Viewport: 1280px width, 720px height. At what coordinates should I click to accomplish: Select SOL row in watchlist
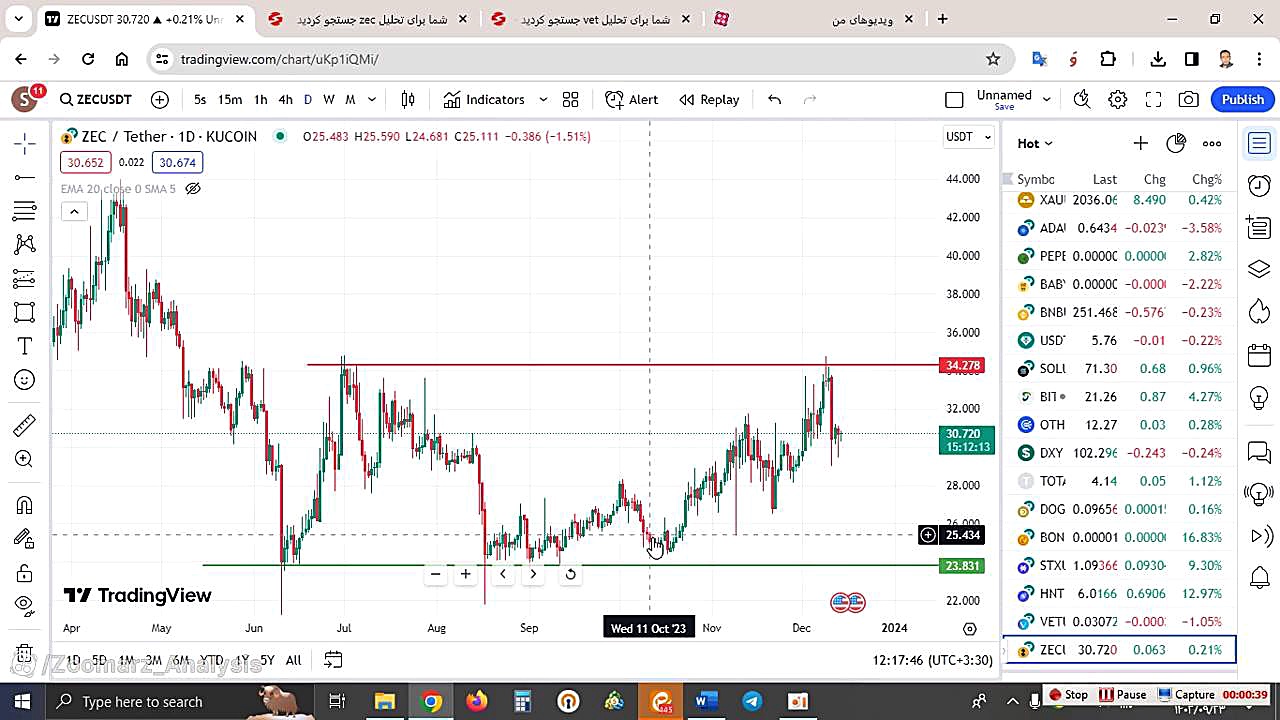1120,369
